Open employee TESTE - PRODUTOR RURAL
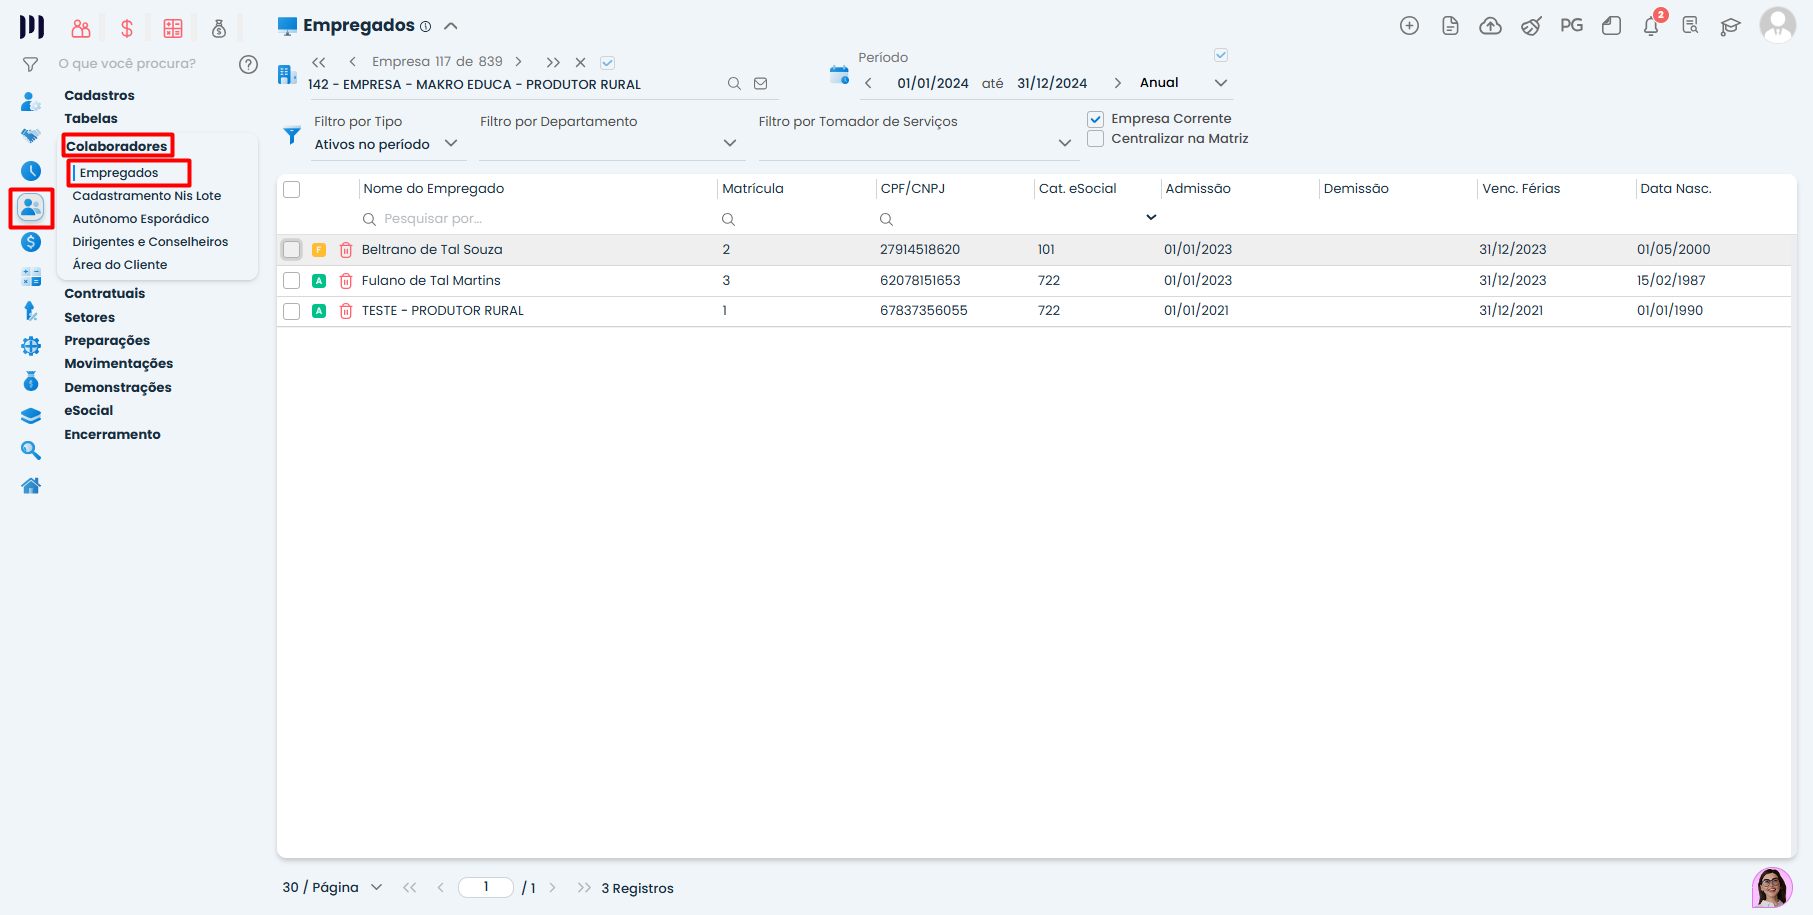 tap(442, 311)
